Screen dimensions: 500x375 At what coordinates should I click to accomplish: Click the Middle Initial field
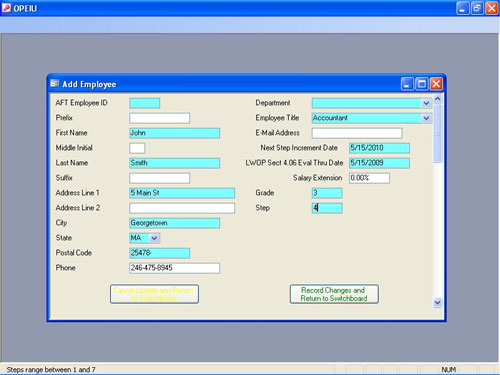click(137, 148)
